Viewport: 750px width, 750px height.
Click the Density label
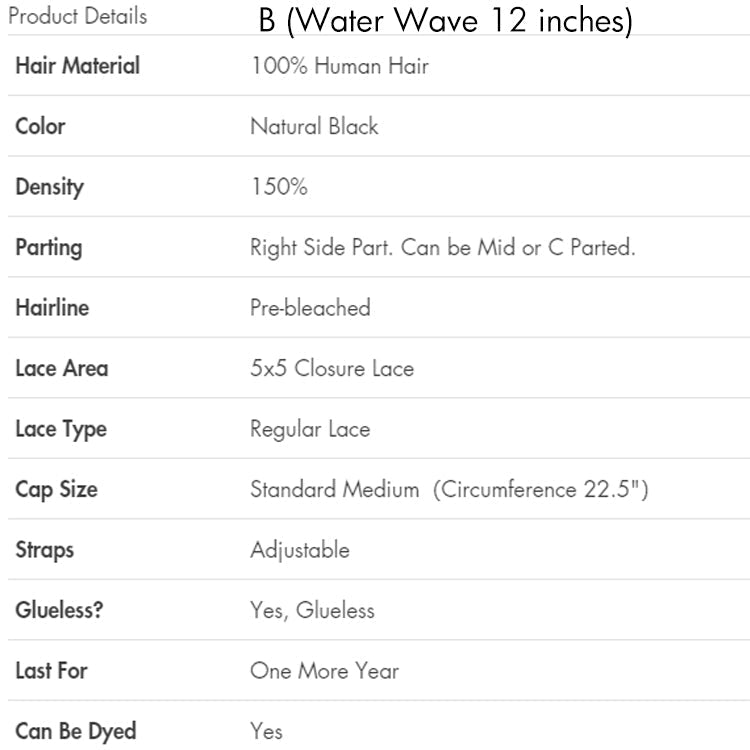pyautogui.click(x=50, y=188)
